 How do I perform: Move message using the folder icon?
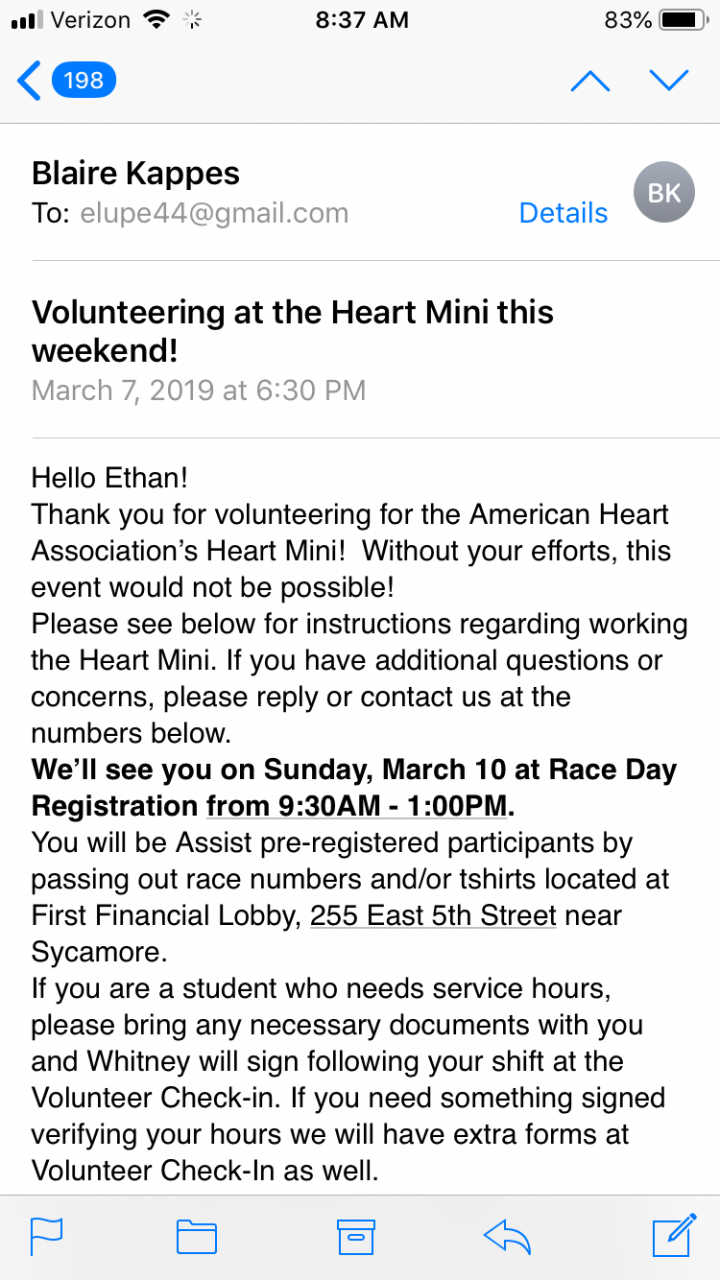point(197,1236)
